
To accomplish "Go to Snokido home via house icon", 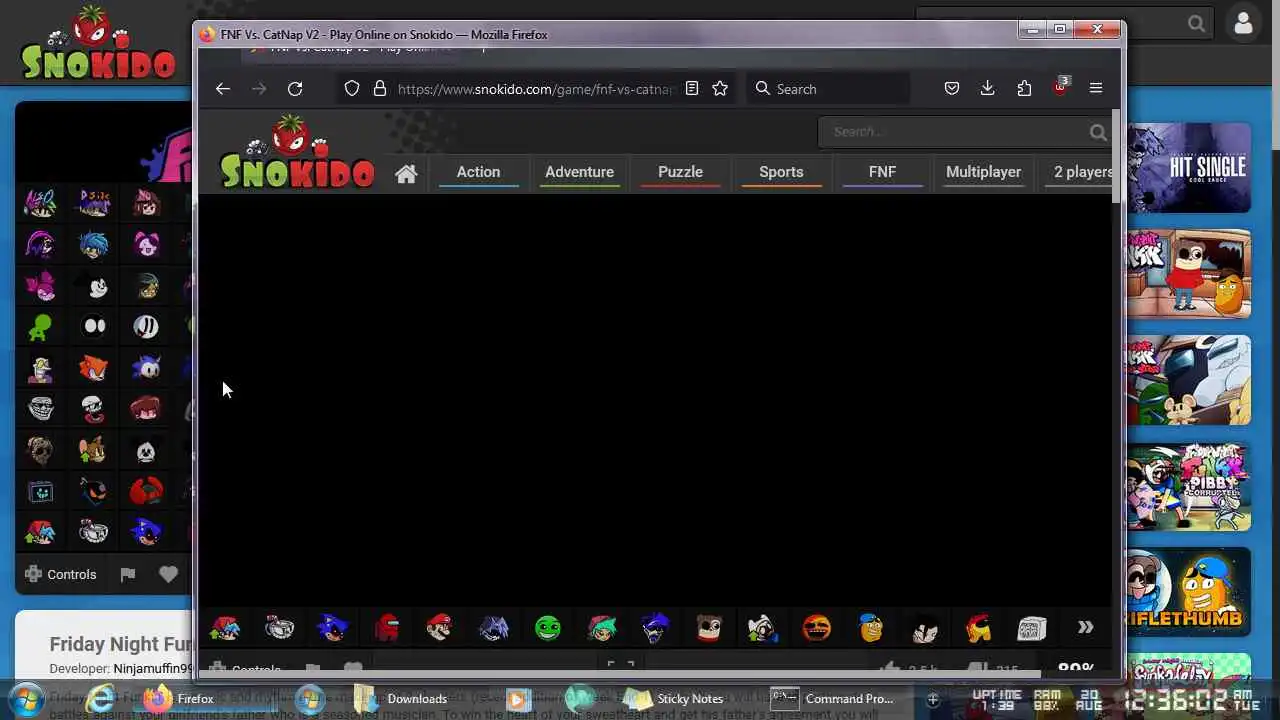I will coord(405,173).
